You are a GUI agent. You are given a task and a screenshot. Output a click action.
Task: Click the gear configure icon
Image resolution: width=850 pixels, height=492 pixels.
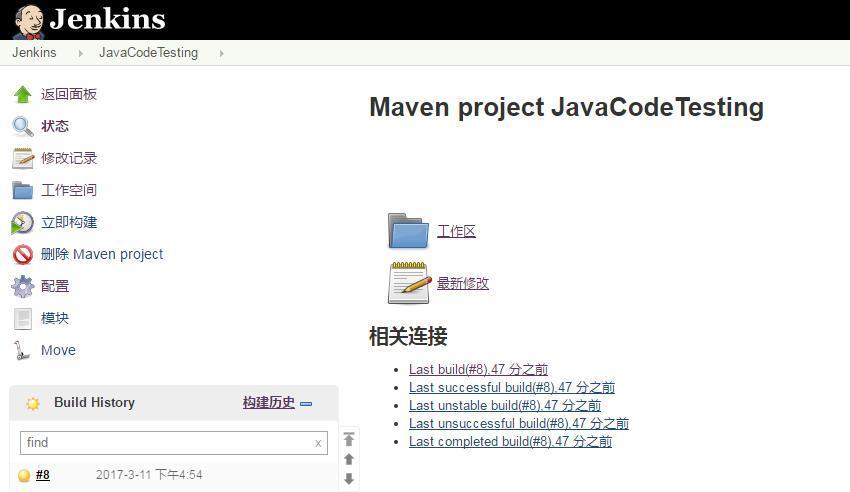click(22, 286)
